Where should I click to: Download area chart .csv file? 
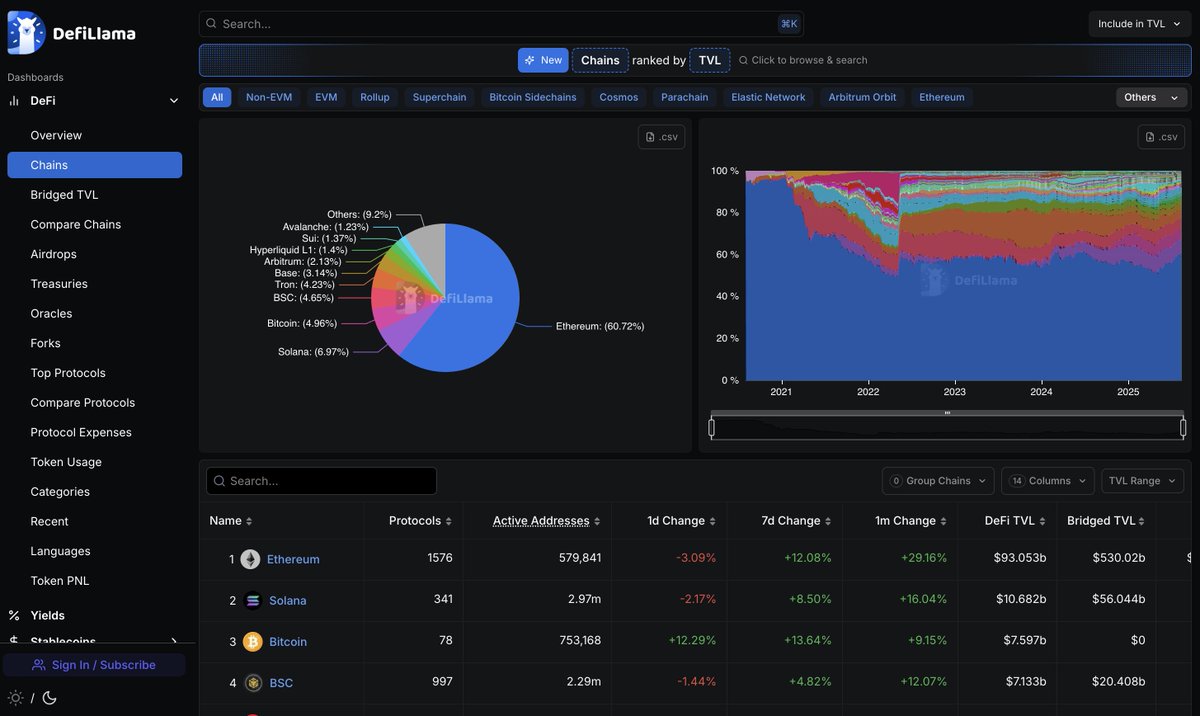tap(1161, 137)
